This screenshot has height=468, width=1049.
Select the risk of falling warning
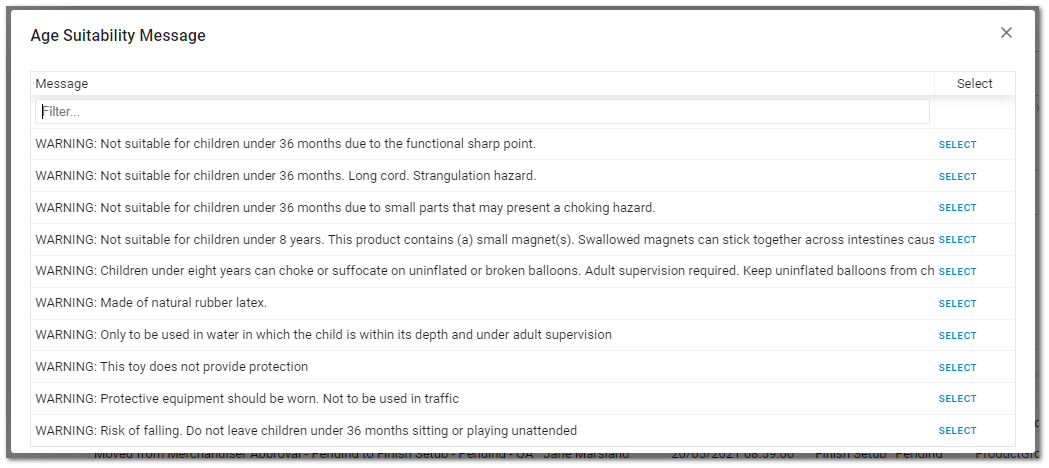957,431
